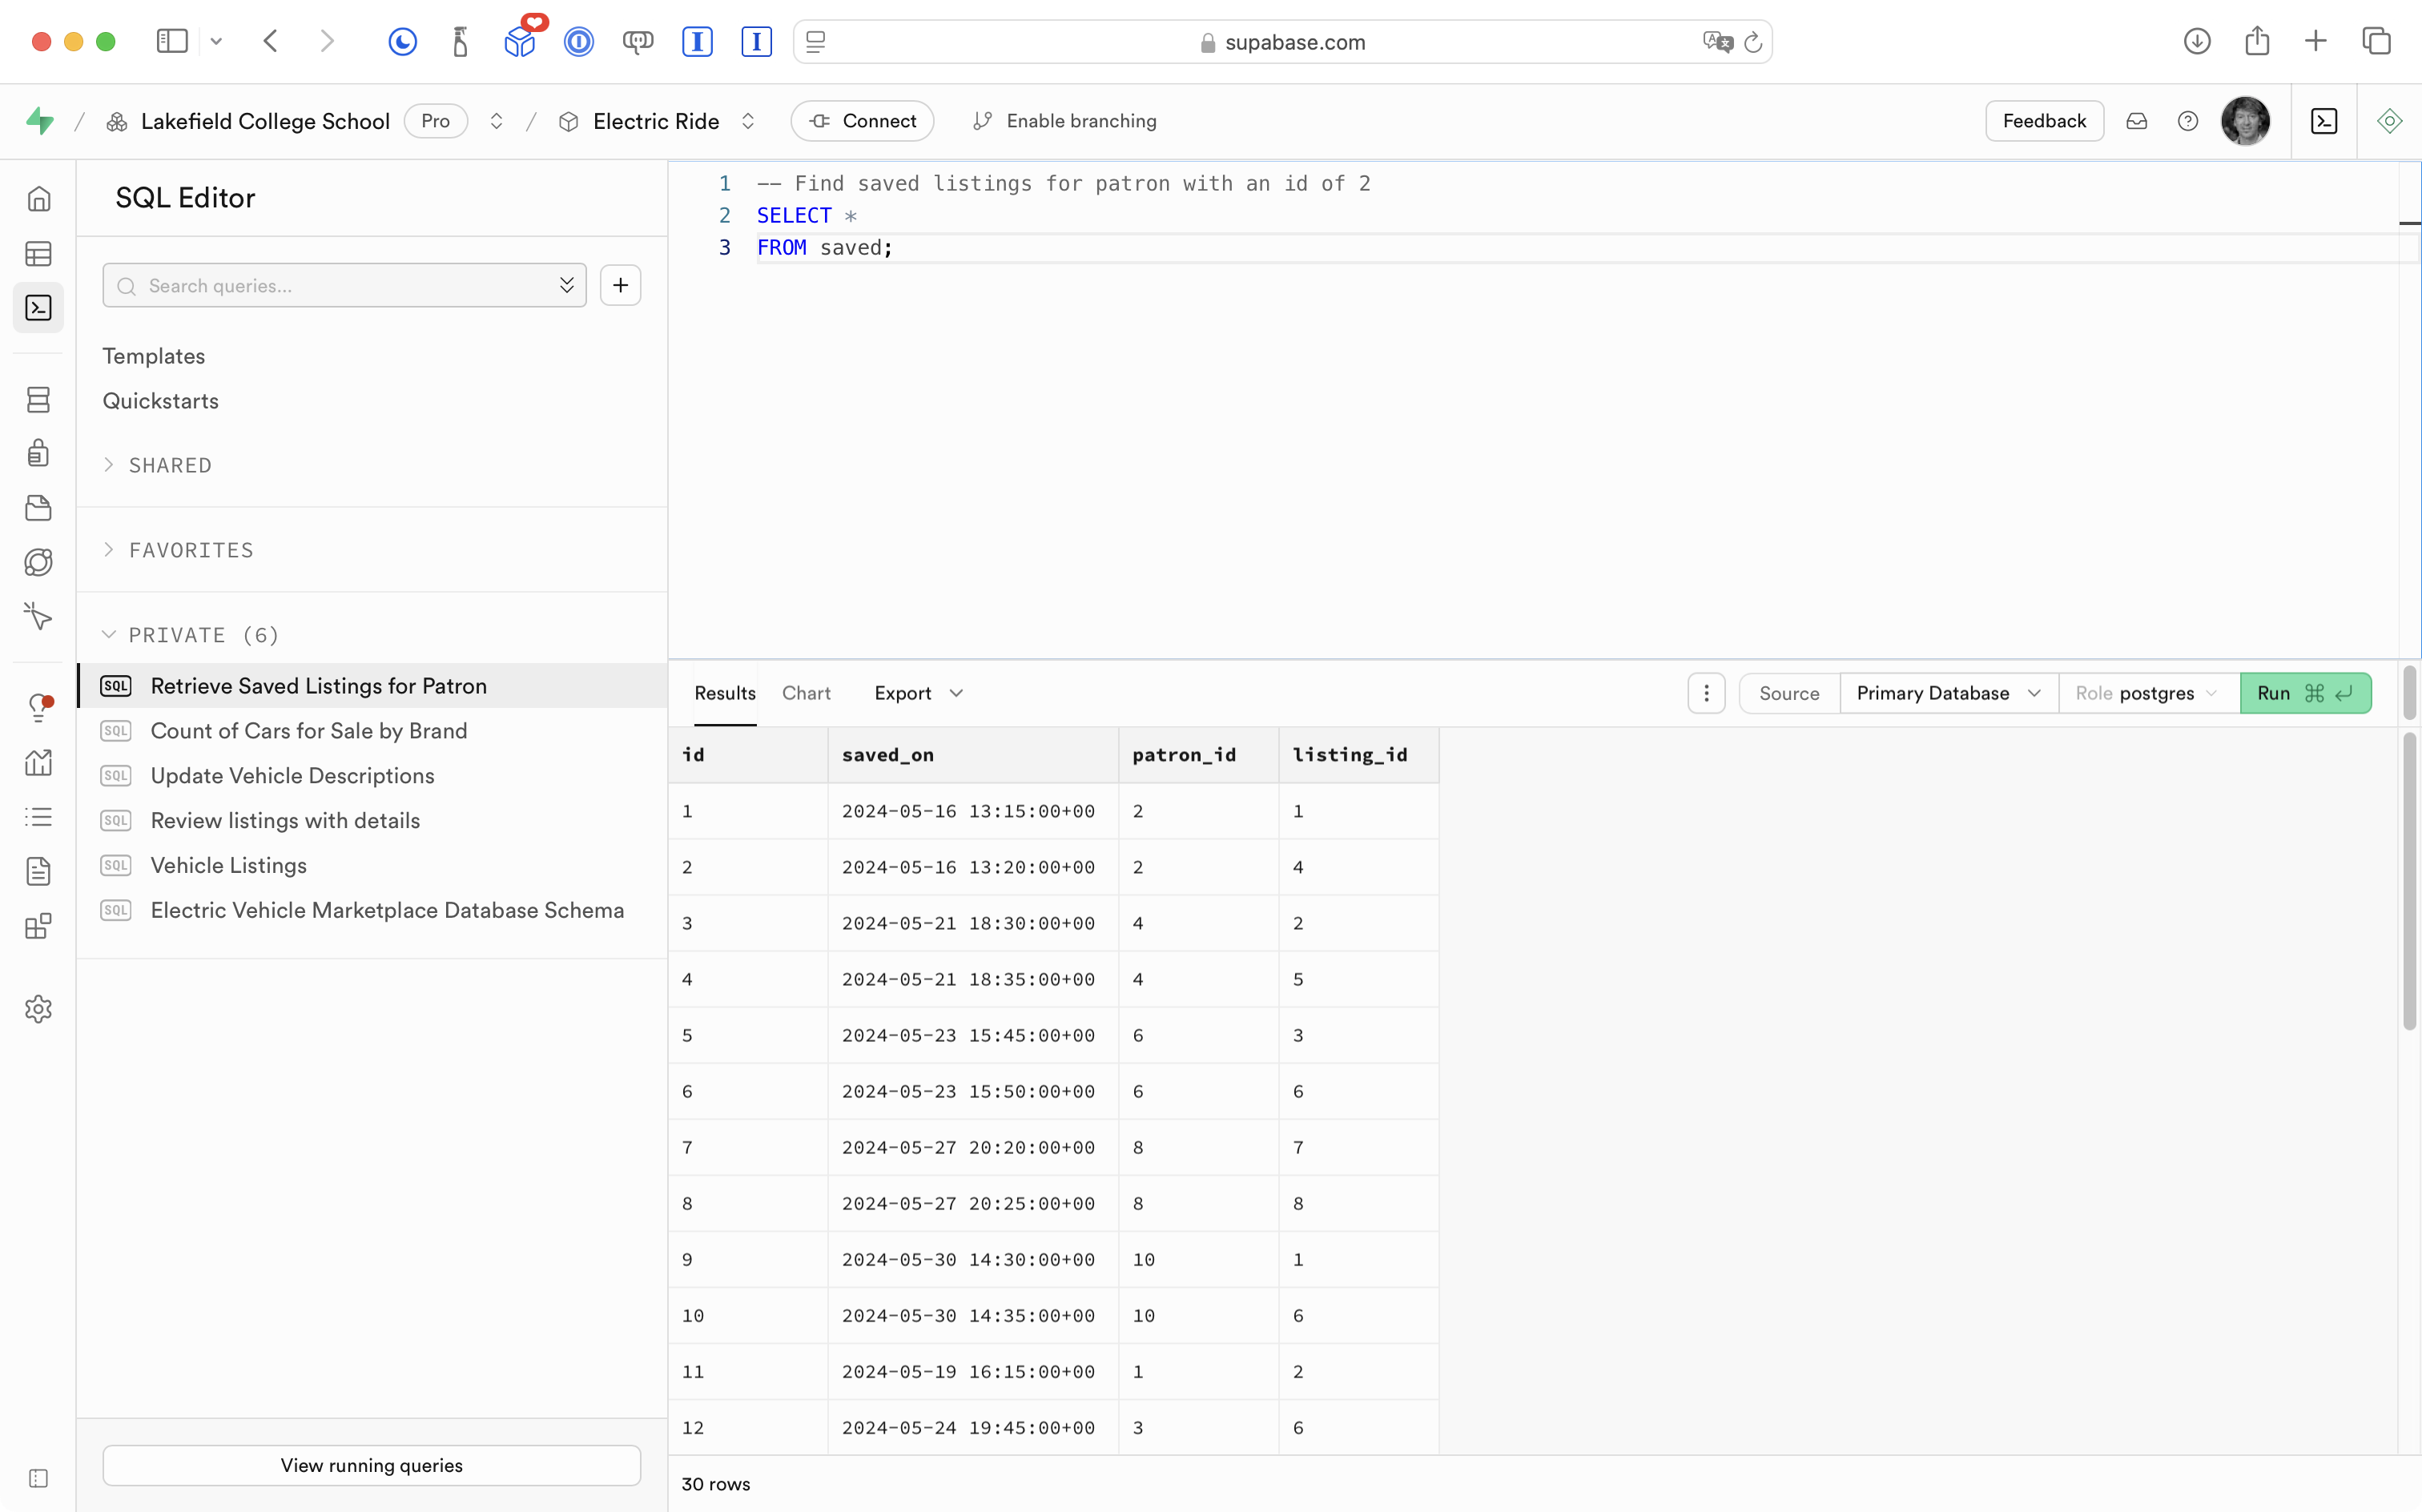The image size is (2422, 1512).
Task: Click the Supabase logo icon
Action: [40, 121]
